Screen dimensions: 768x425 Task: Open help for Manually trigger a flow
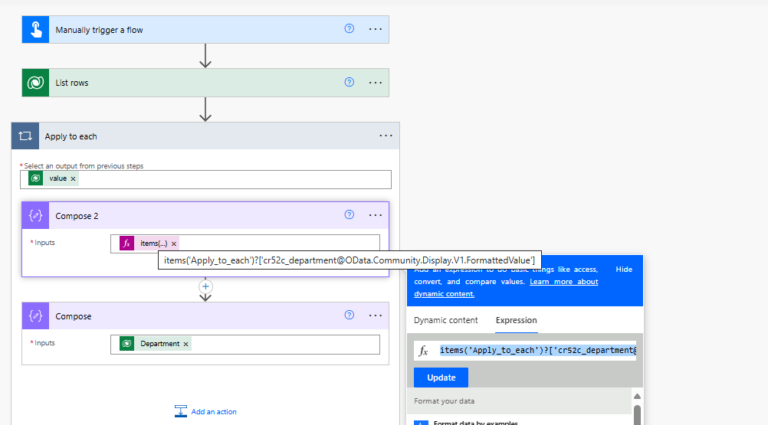(349, 29)
